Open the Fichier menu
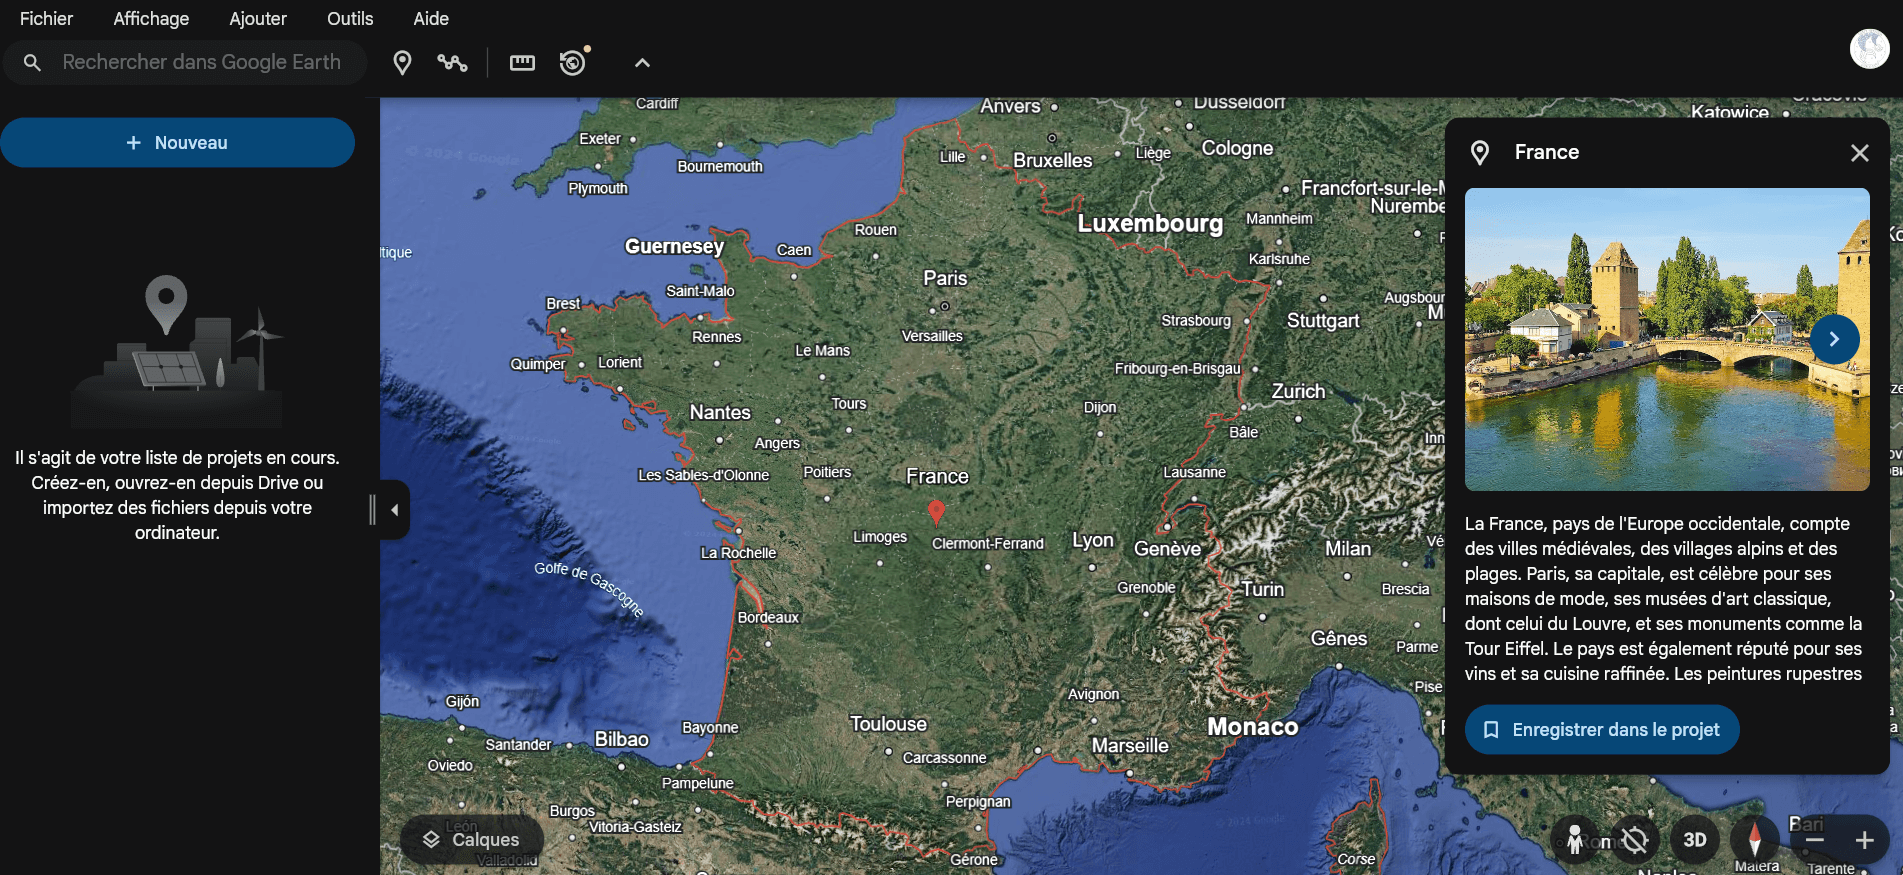 [x=46, y=18]
